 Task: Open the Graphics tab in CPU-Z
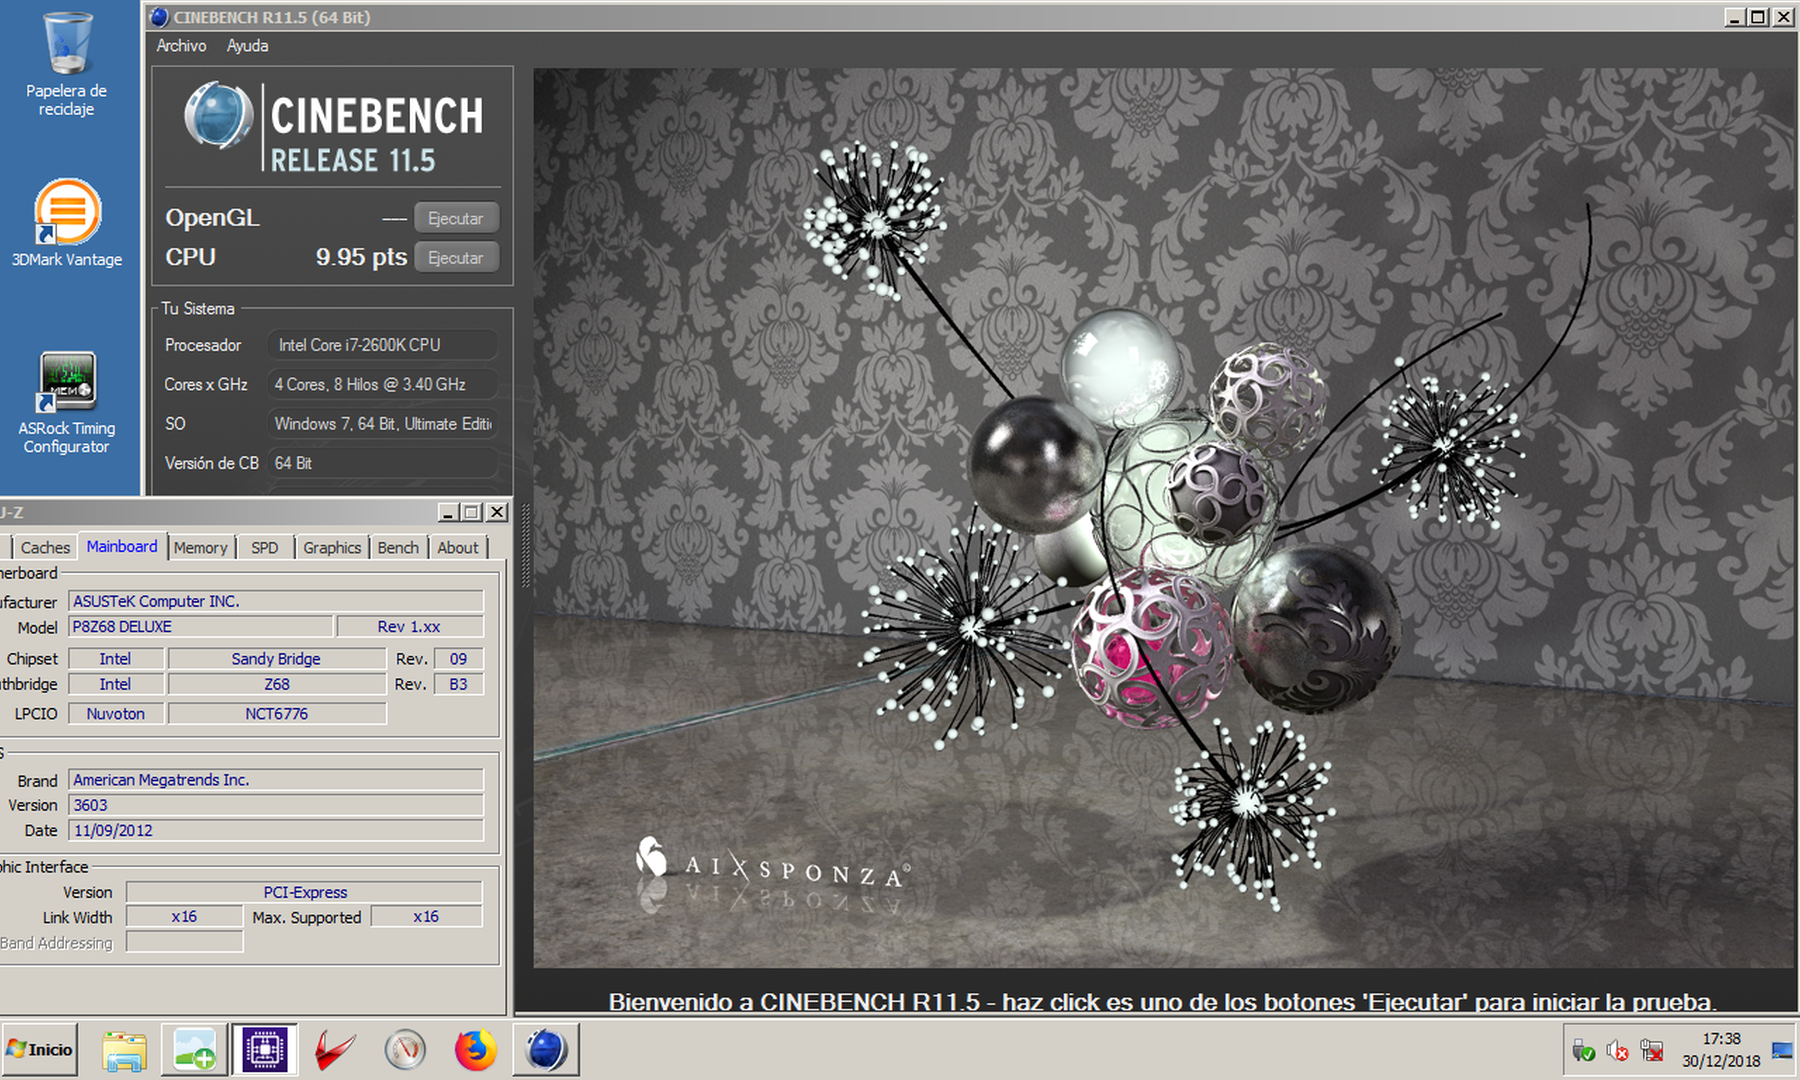[x=332, y=547]
